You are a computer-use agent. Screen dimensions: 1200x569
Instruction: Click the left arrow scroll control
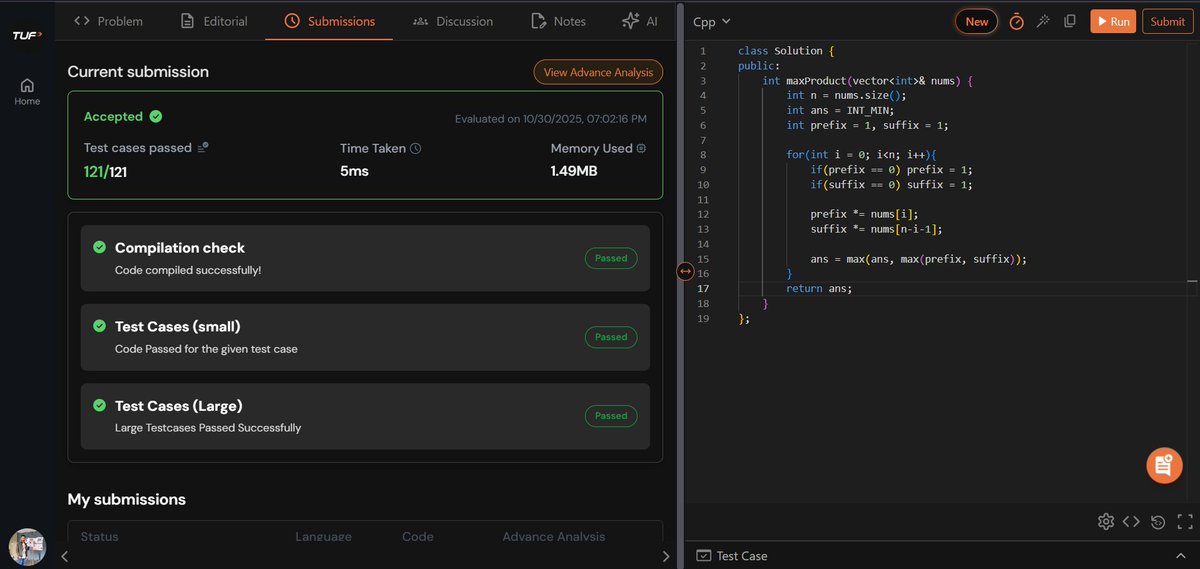pos(63,556)
